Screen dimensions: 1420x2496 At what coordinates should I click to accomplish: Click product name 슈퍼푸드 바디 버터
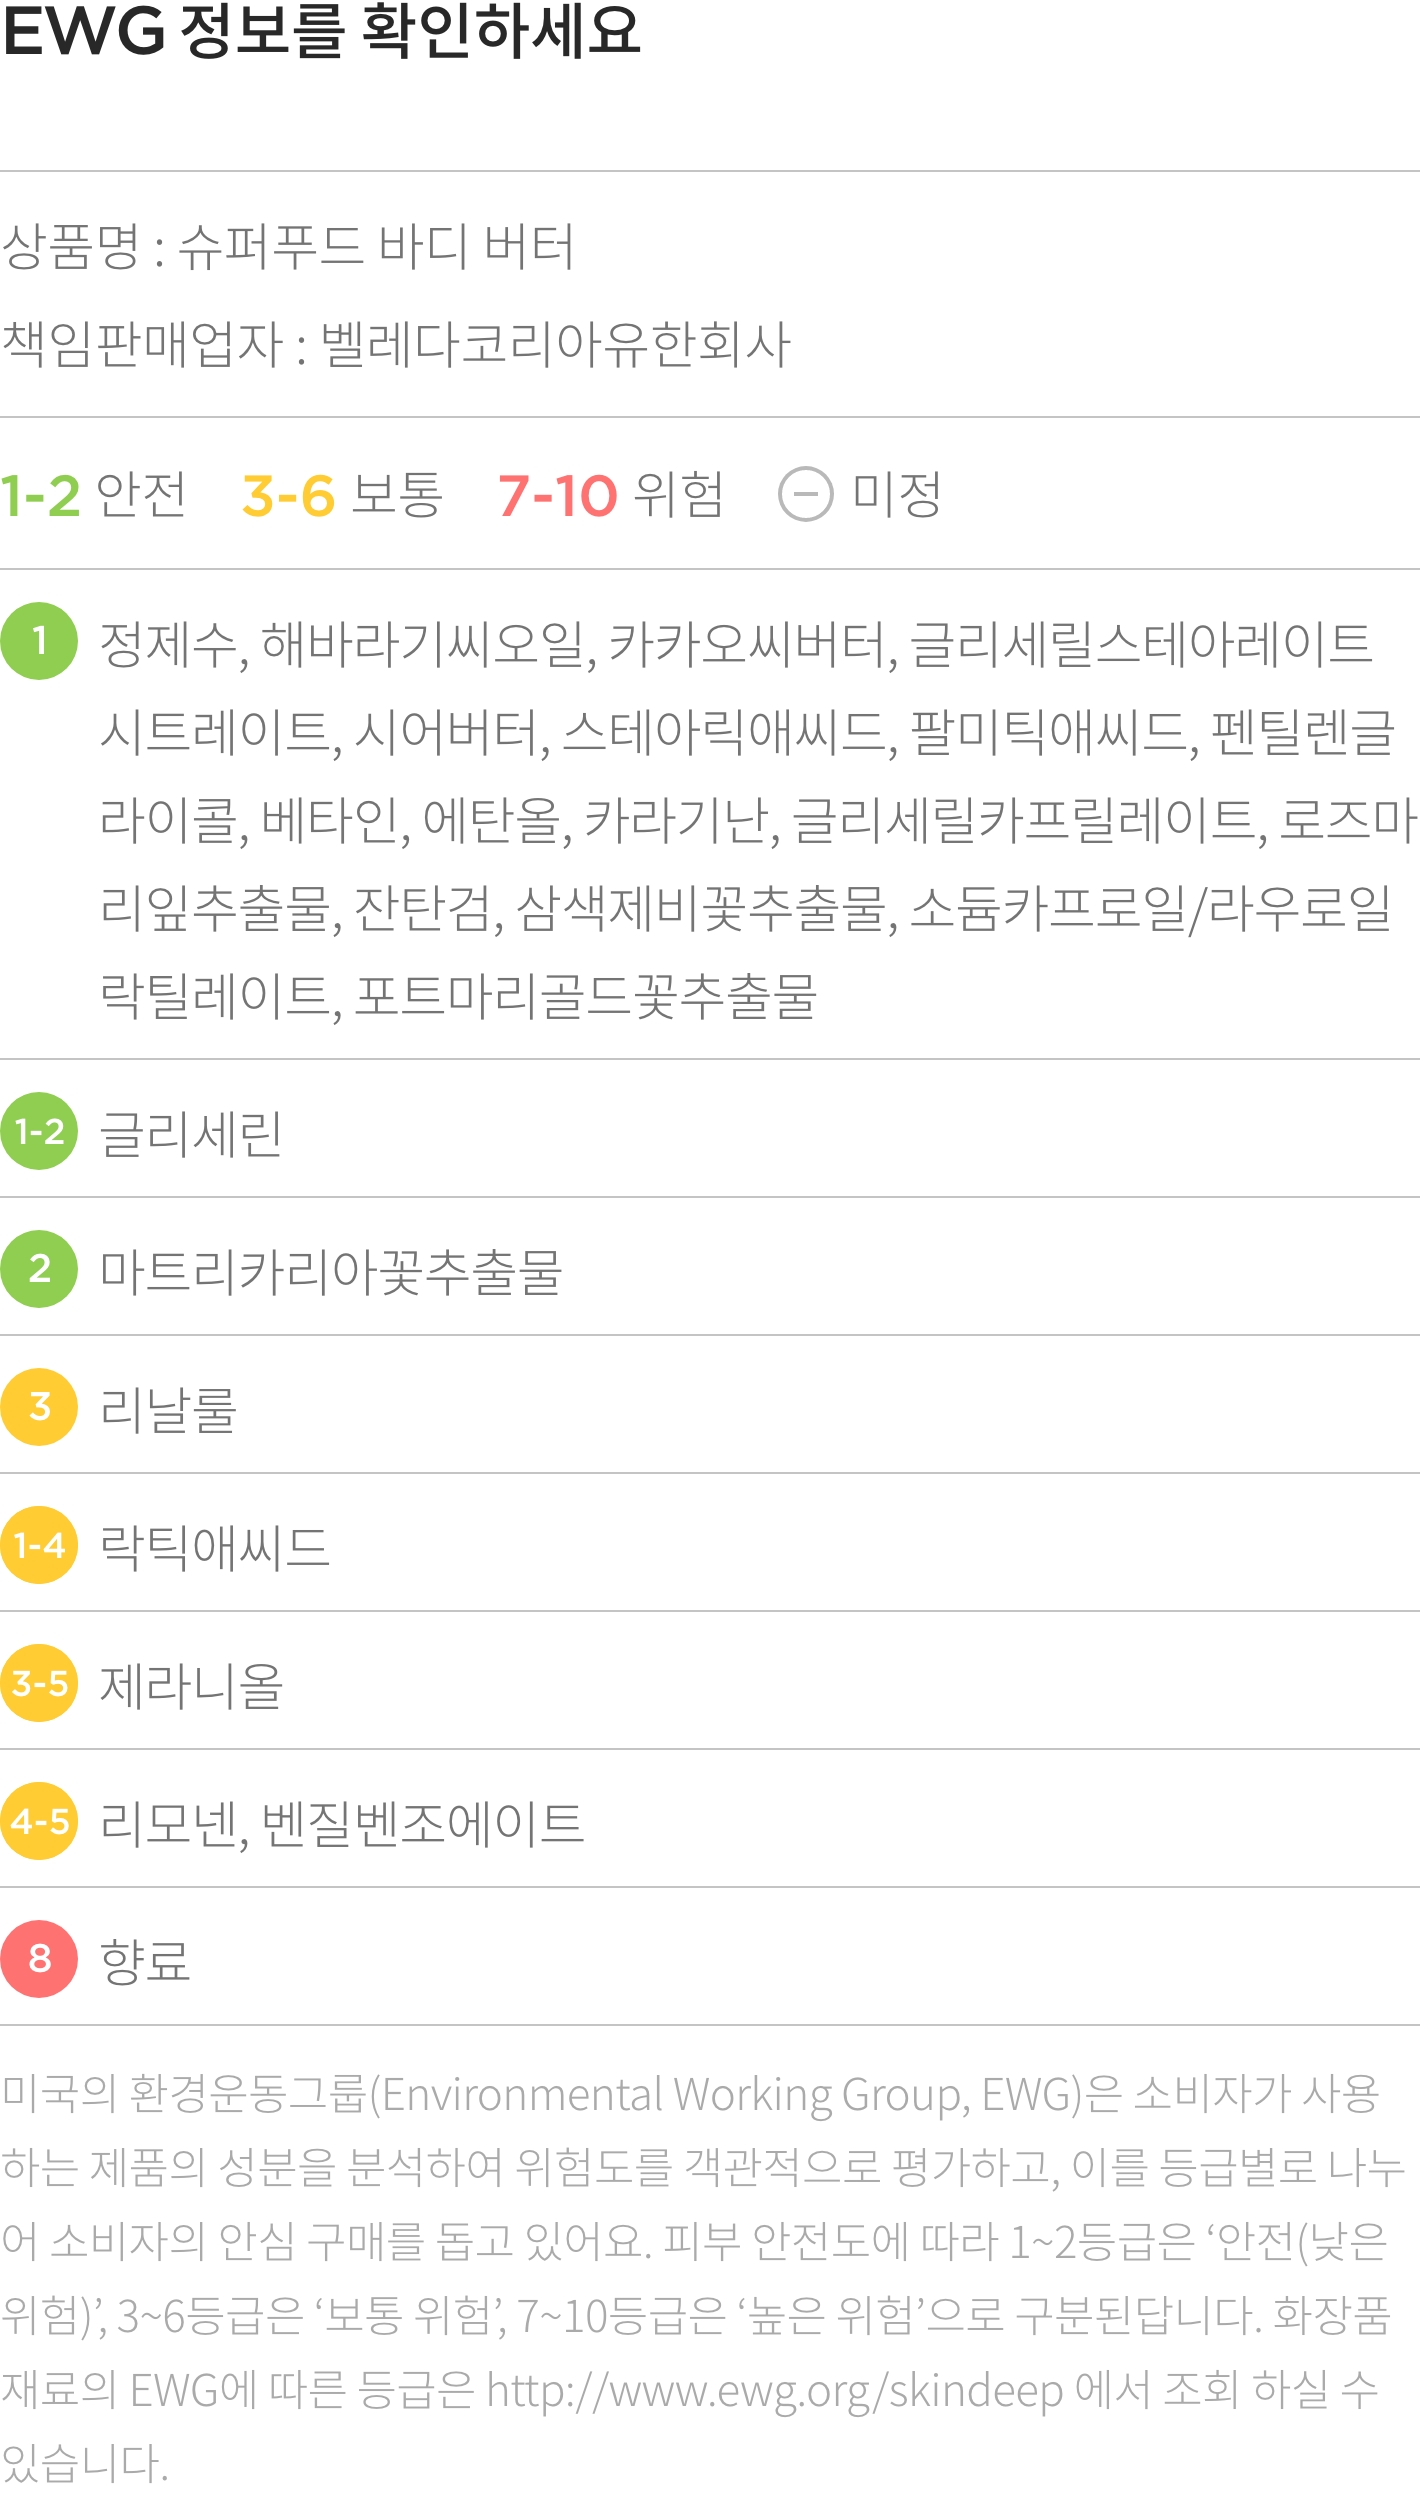[x=376, y=246]
